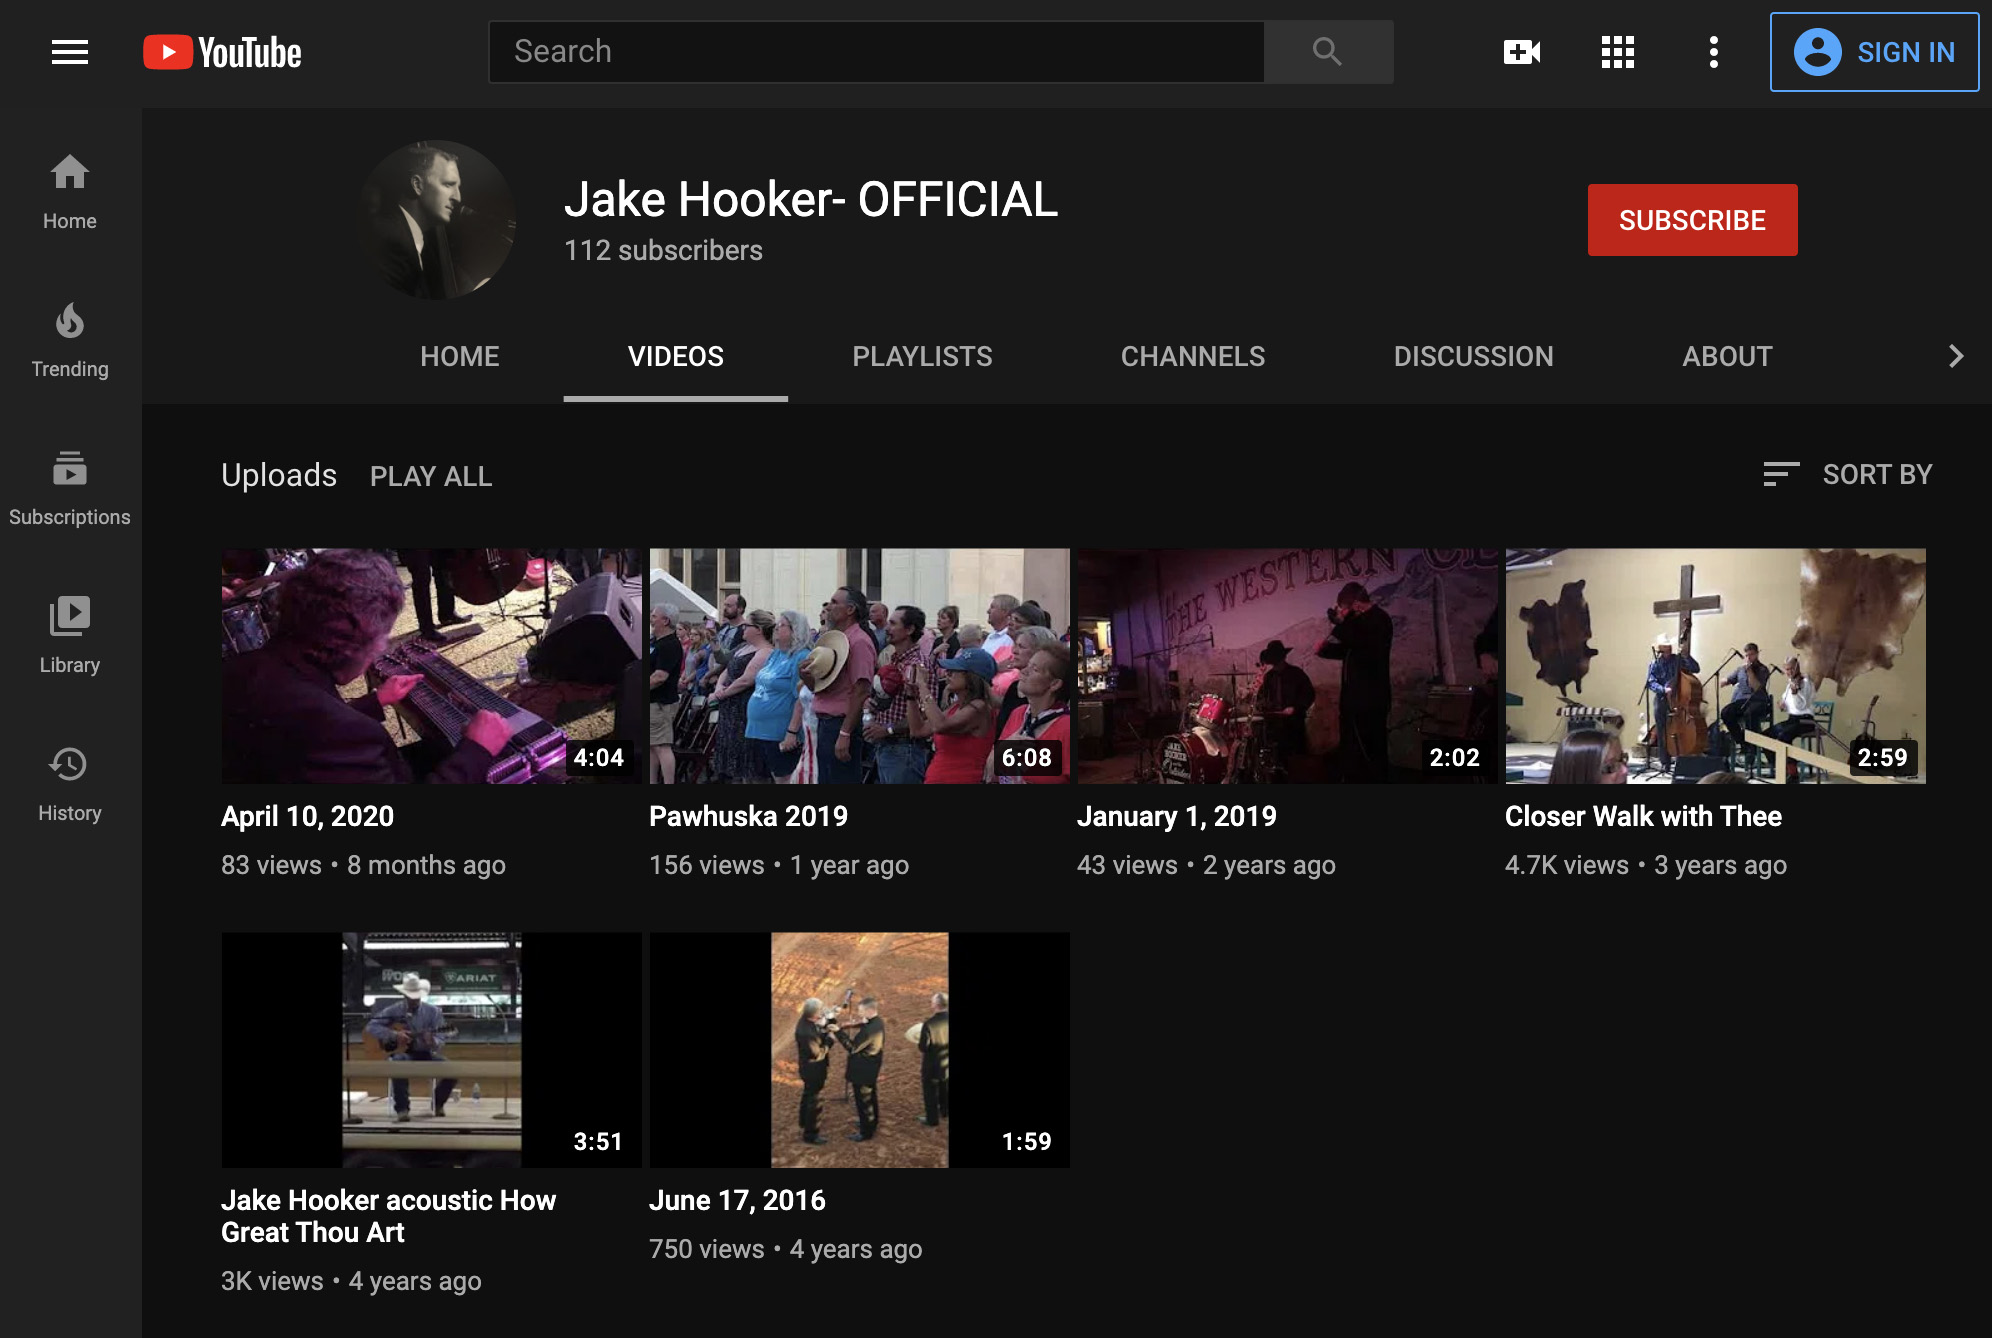Click '83 views • 8 months ago' text
Screen dimensions: 1992x1338
[x=363, y=865]
